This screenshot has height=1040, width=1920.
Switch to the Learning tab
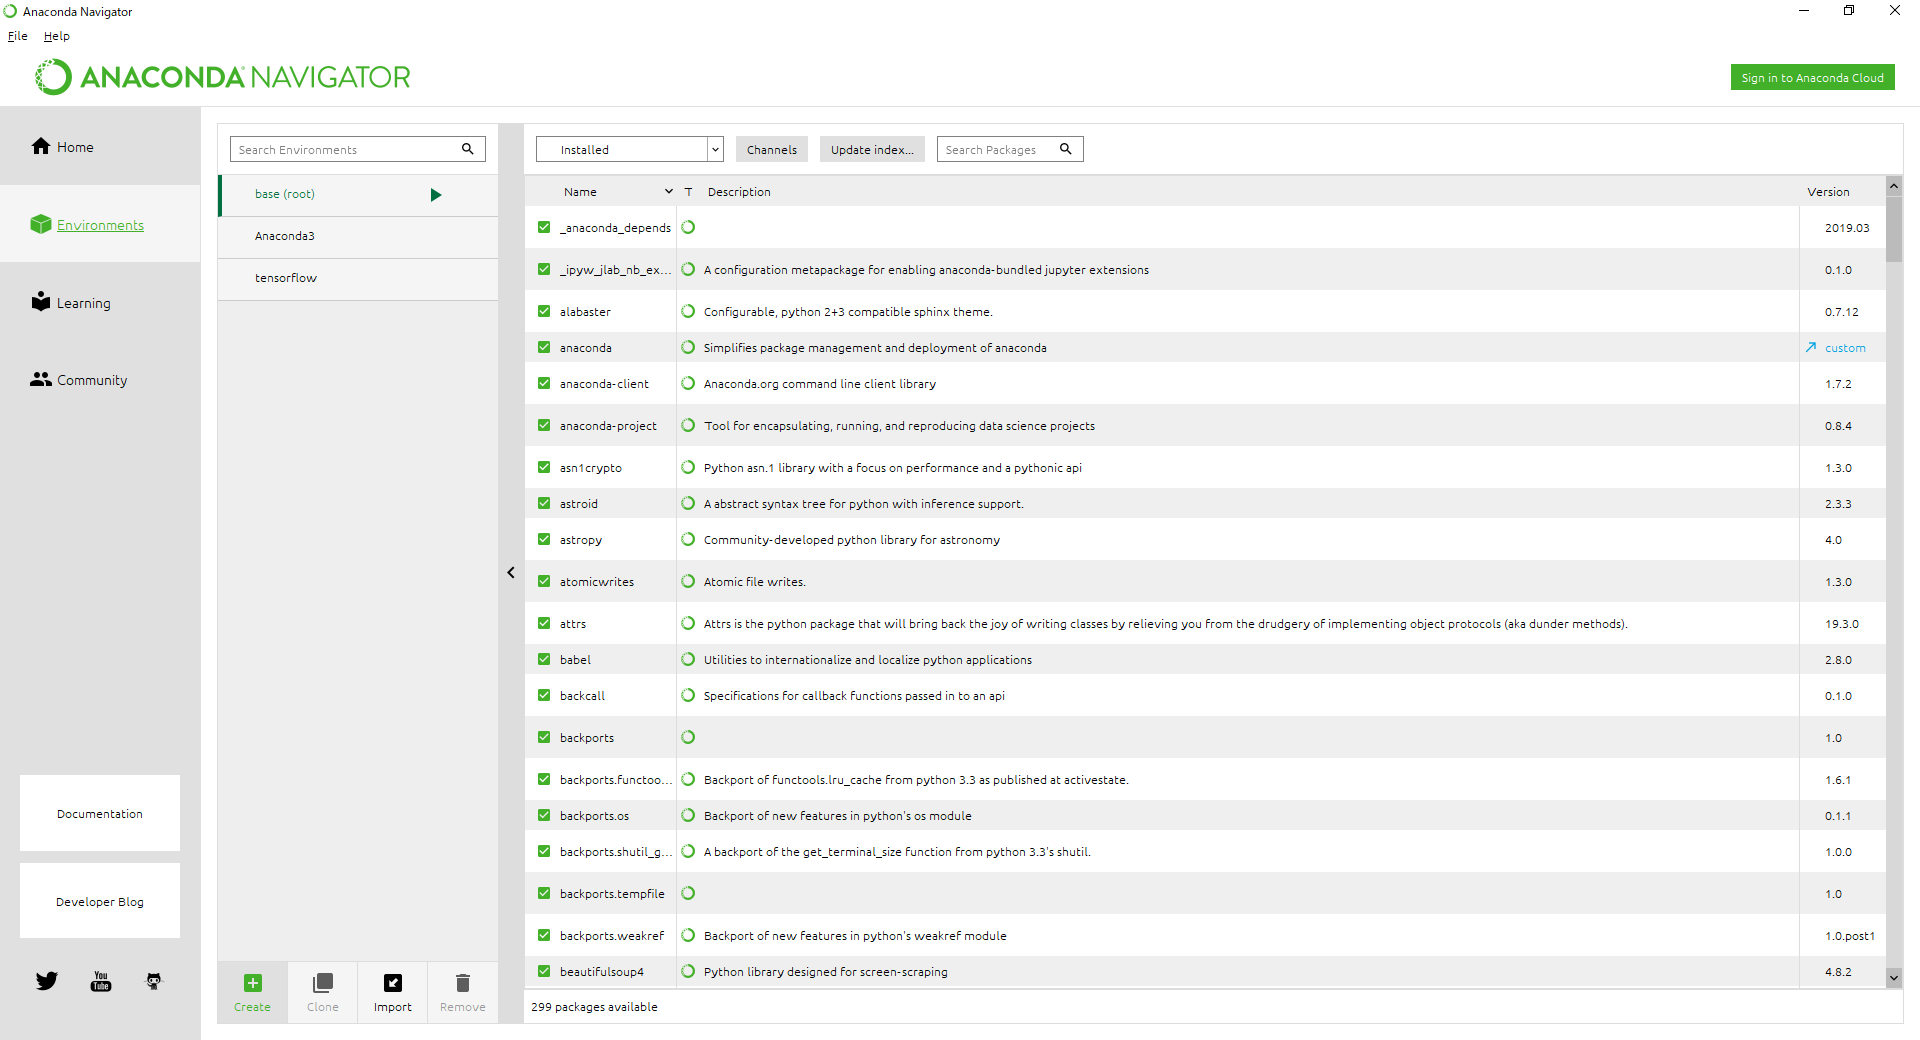click(83, 303)
